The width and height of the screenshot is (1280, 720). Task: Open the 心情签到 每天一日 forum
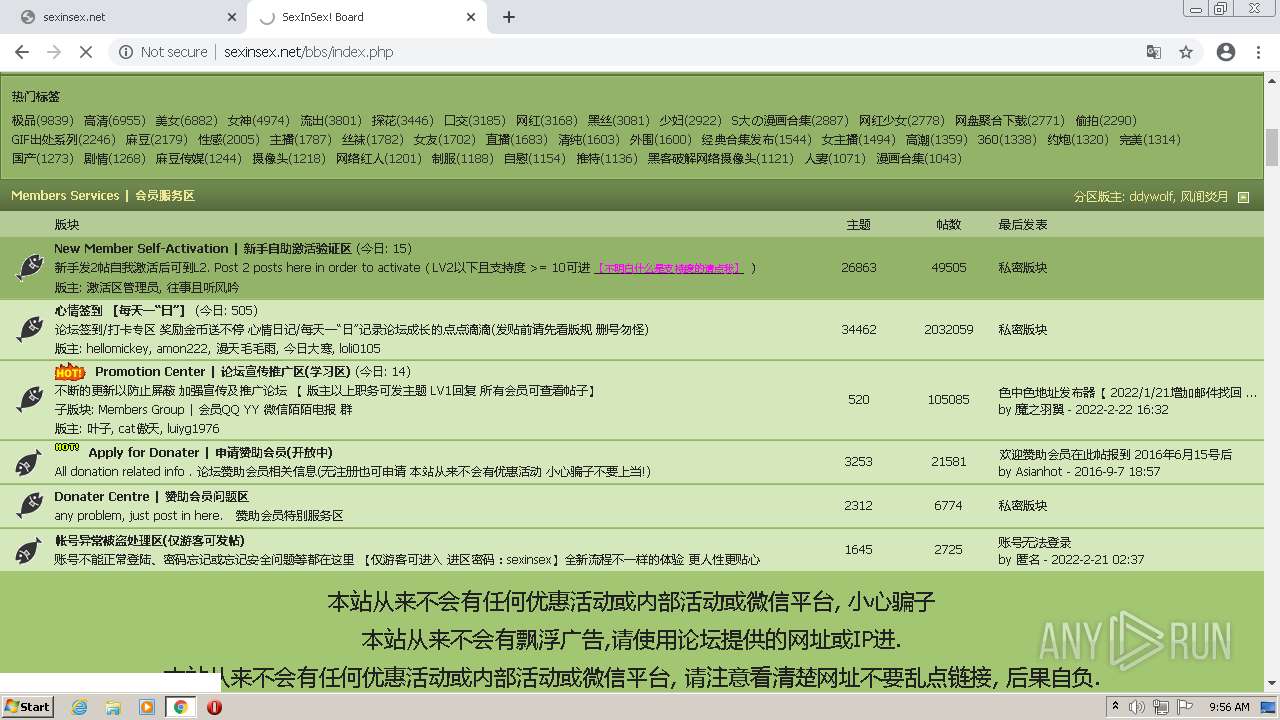[120, 310]
